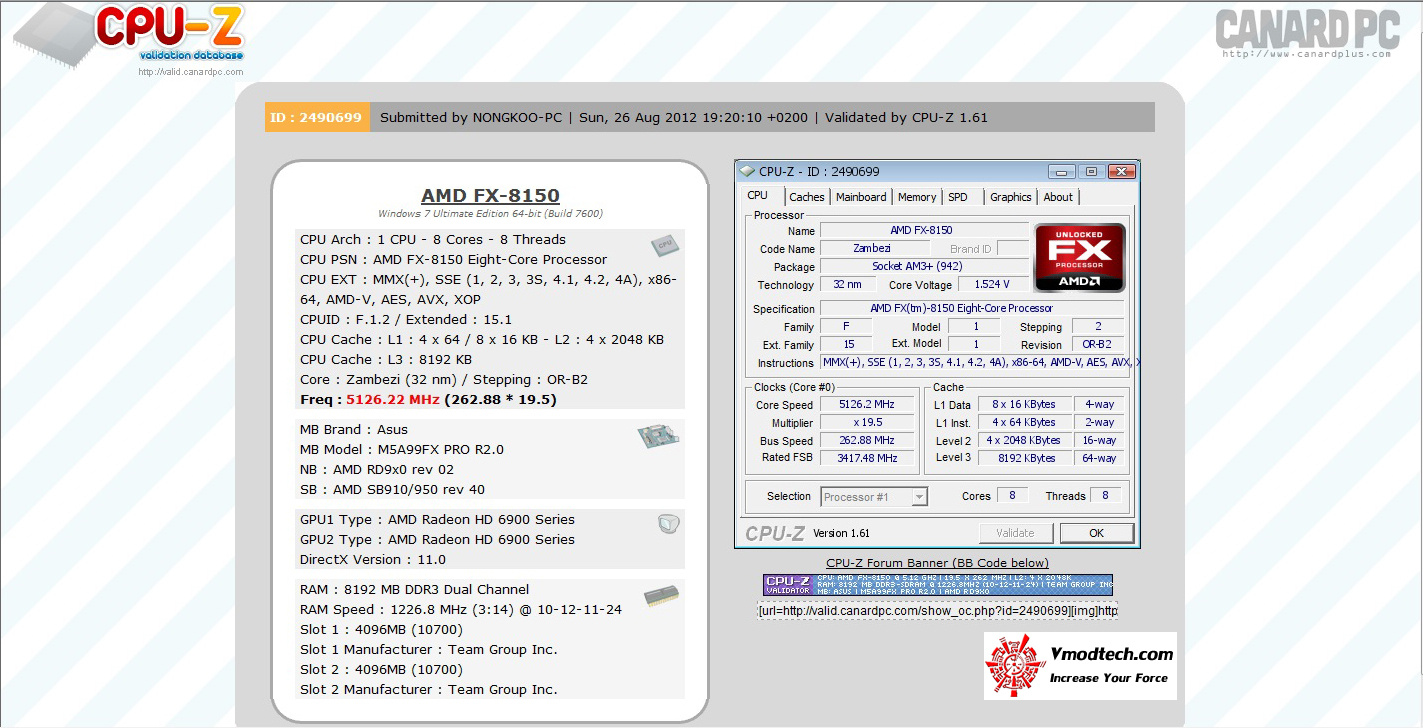Click the Validate button
The height and width of the screenshot is (728, 1423).
1015,533
